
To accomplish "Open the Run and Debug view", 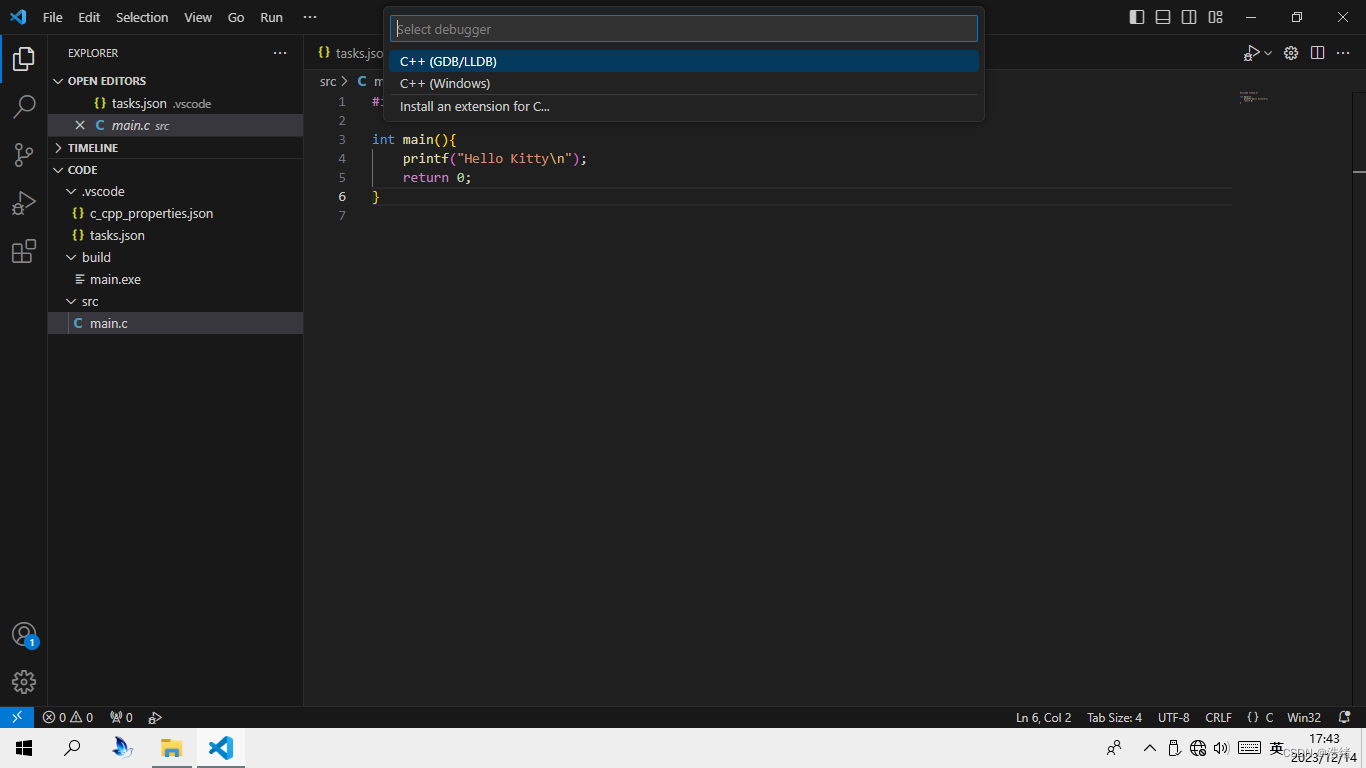I will 24,203.
